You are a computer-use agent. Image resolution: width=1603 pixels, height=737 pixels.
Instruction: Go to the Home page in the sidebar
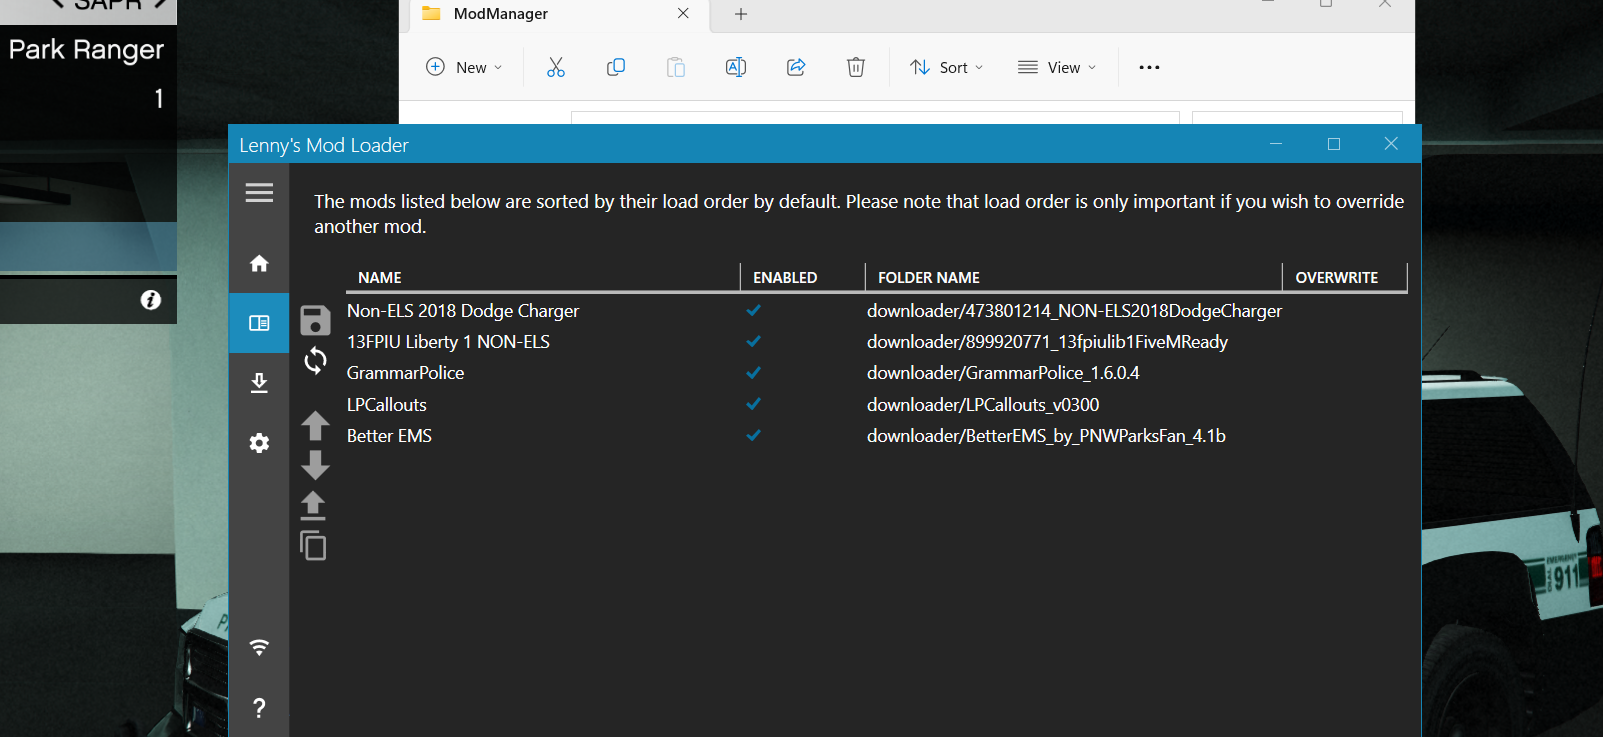[x=259, y=263]
